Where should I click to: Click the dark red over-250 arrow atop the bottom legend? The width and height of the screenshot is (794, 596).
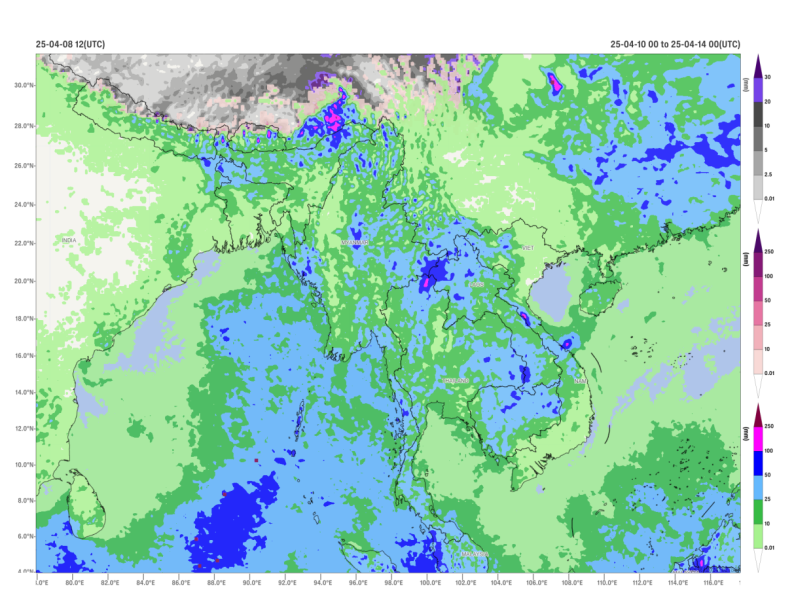point(758,415)
